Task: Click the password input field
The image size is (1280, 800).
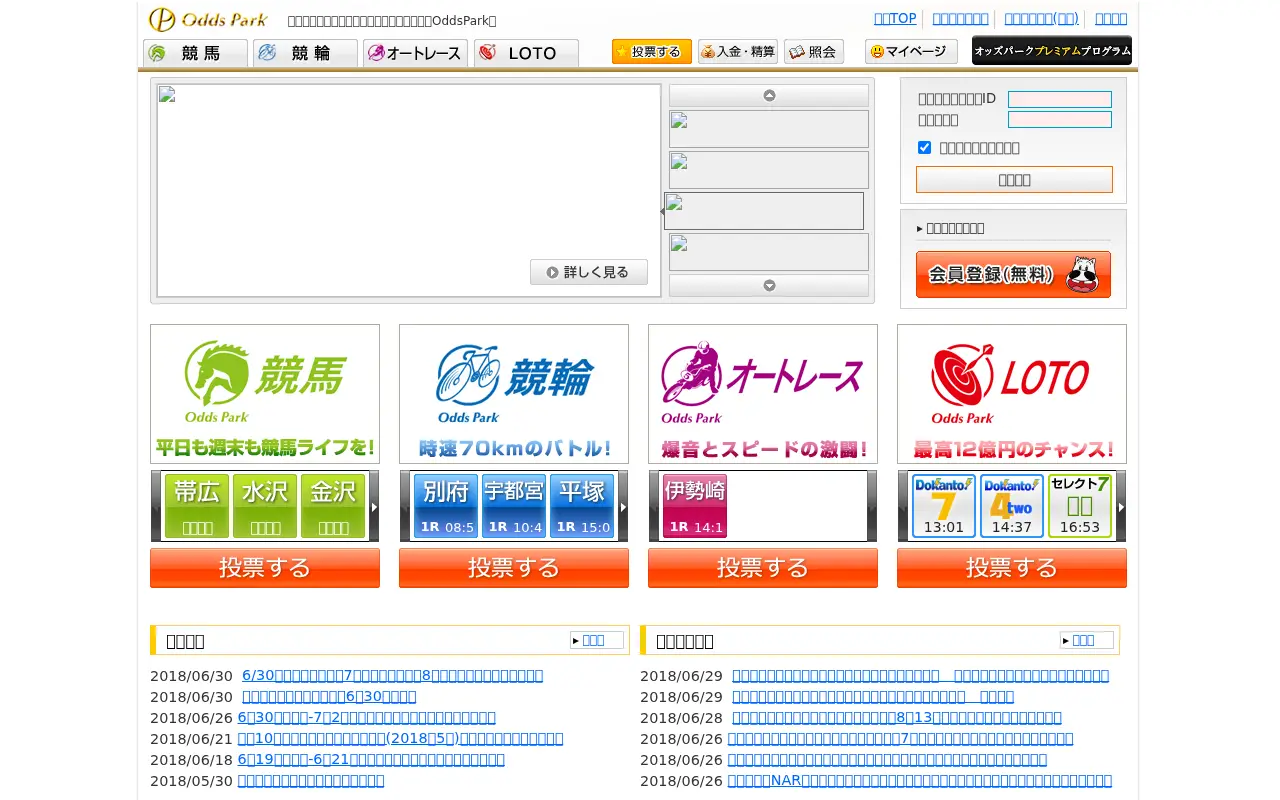Action: click(x=1060, y=119)
